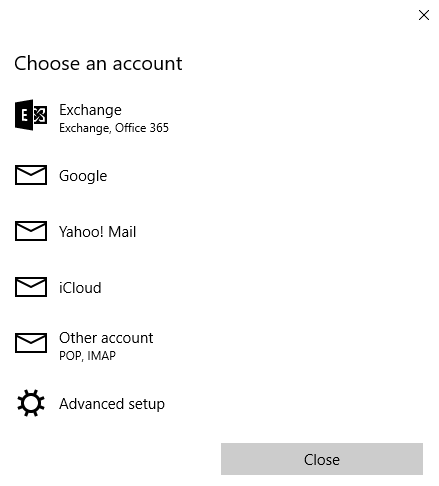The width and height of the screenshot is (439, 486).
Task: Click the 'POP, IMAP' subtitle text
Action: (x=87, y=356)
